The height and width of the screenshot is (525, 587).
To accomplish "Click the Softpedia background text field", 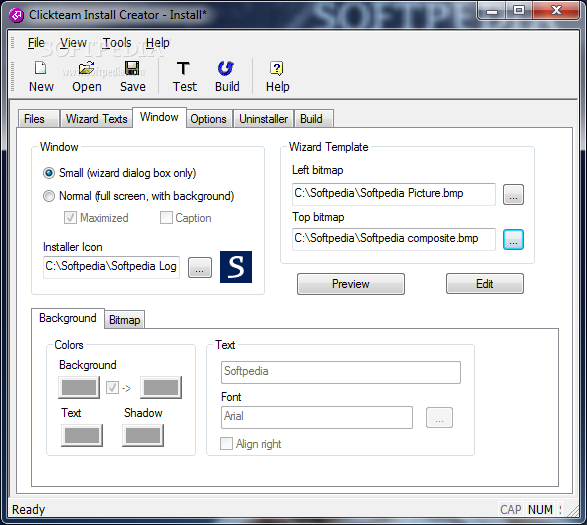I will point(341,372).
